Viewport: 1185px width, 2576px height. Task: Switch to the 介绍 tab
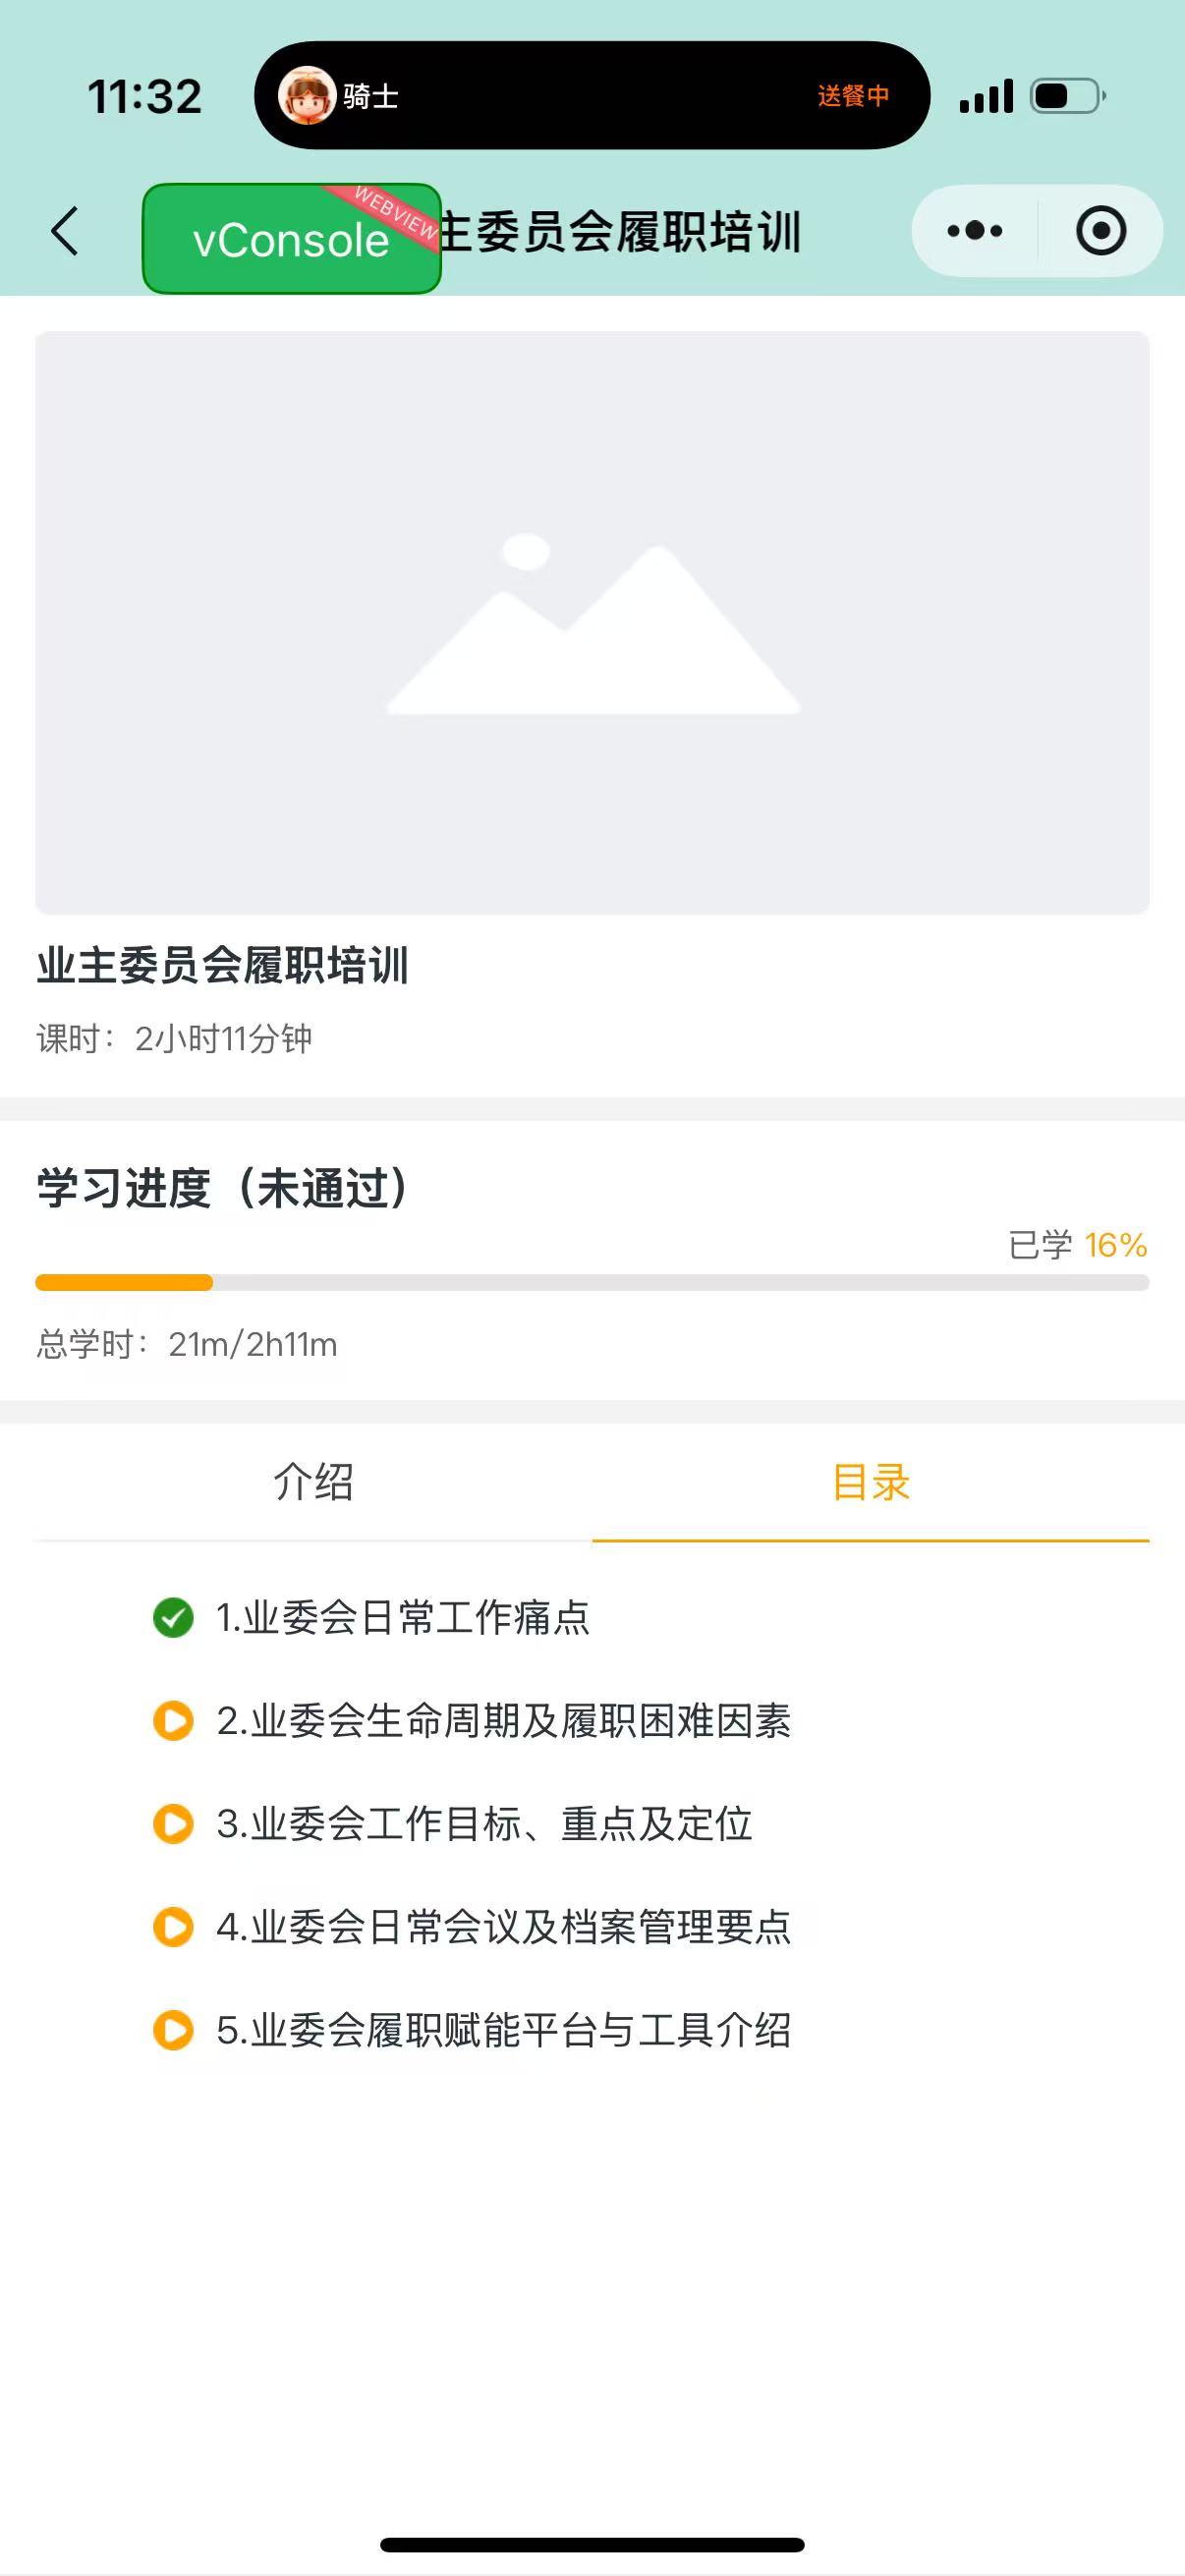[313, 1482]
